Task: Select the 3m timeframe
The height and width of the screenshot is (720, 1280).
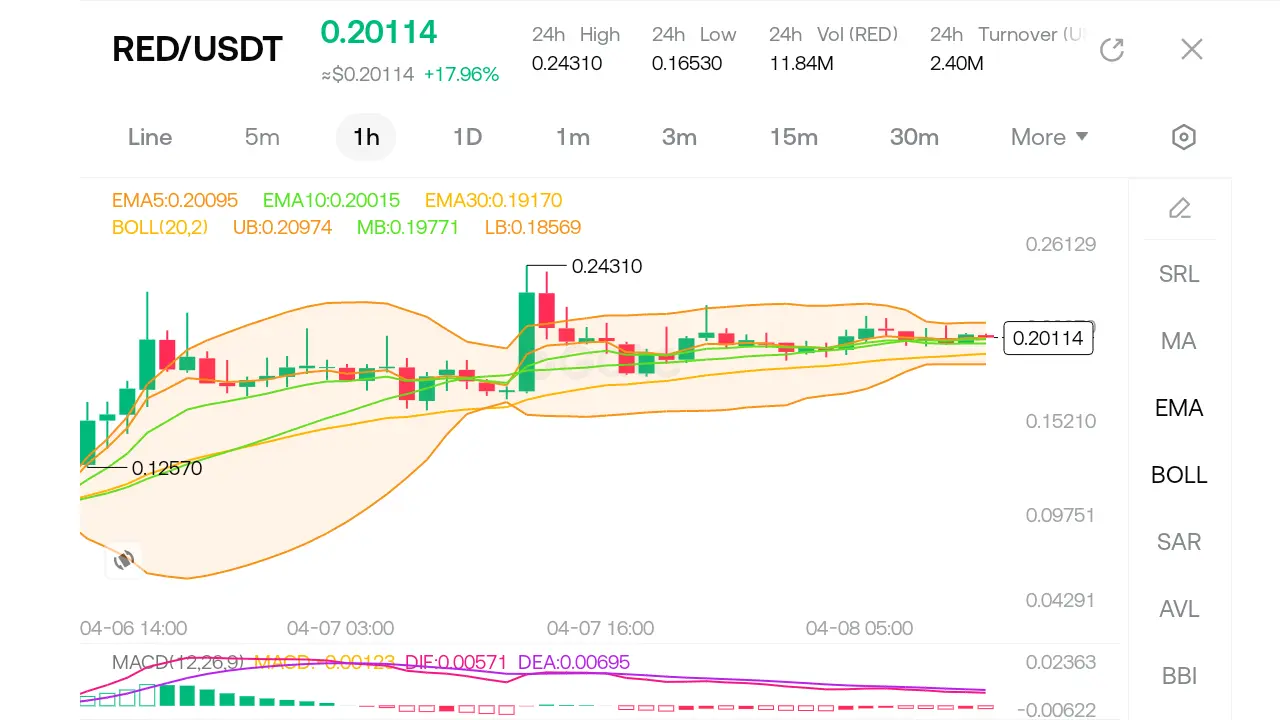Action: 679,137
